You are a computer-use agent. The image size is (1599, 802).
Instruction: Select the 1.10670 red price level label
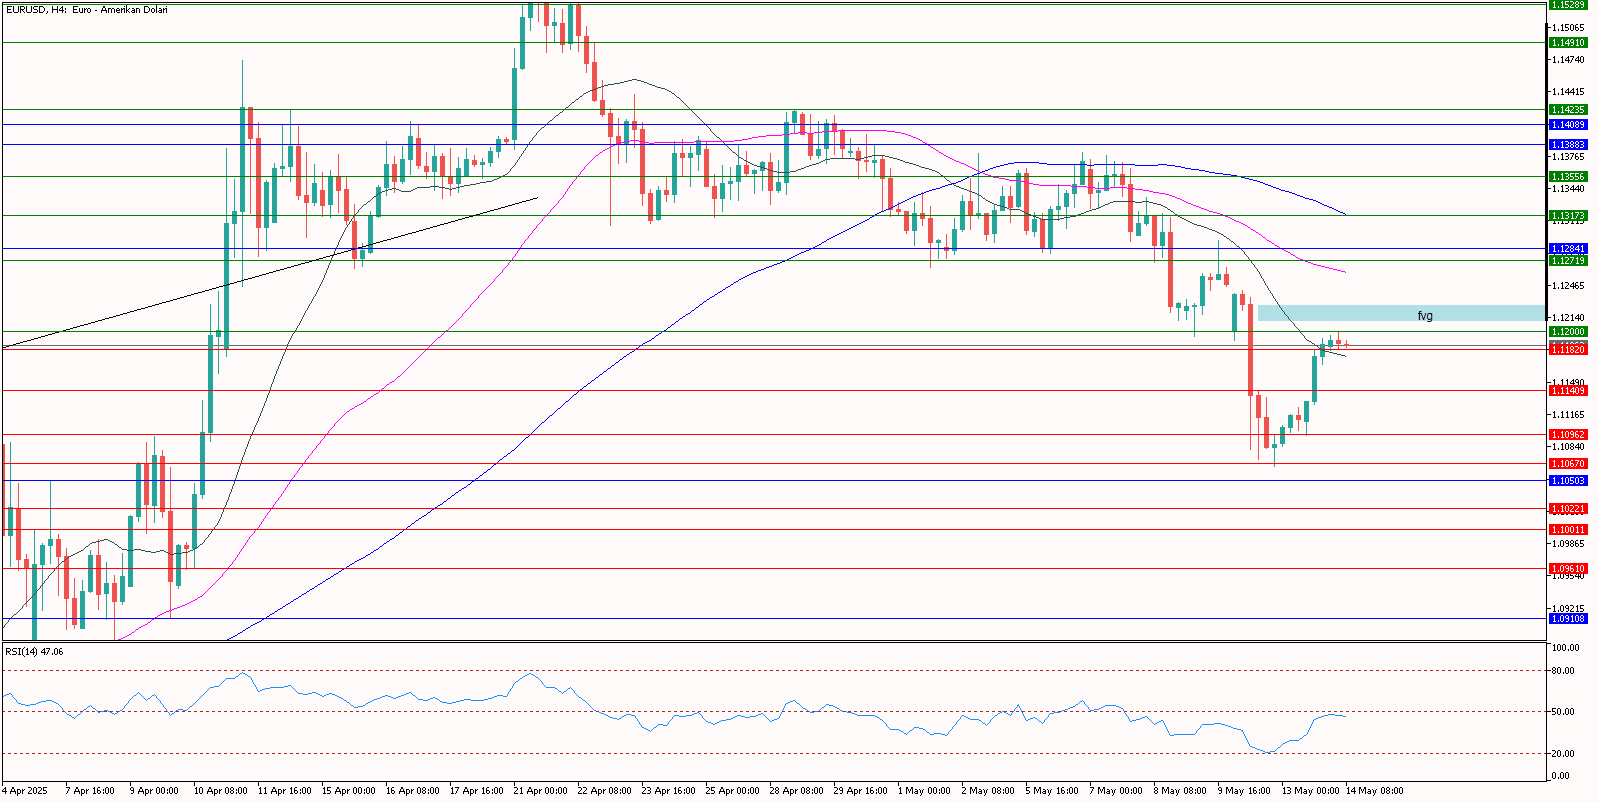(x=1568, y=464)
